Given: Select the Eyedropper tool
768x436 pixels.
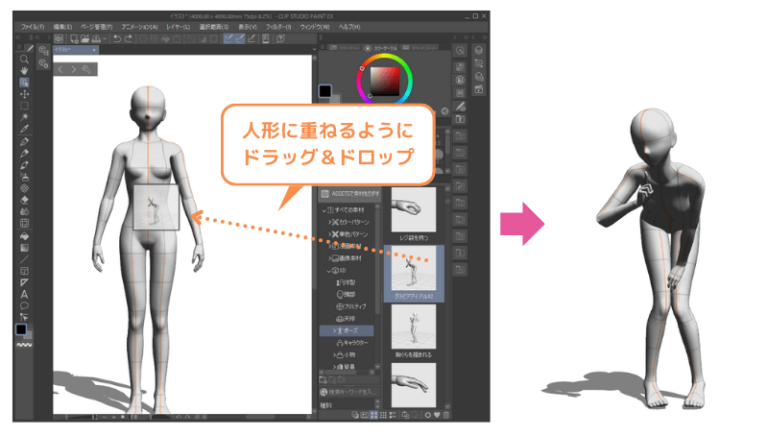Looking at the screenshot, I should (25, 130).
